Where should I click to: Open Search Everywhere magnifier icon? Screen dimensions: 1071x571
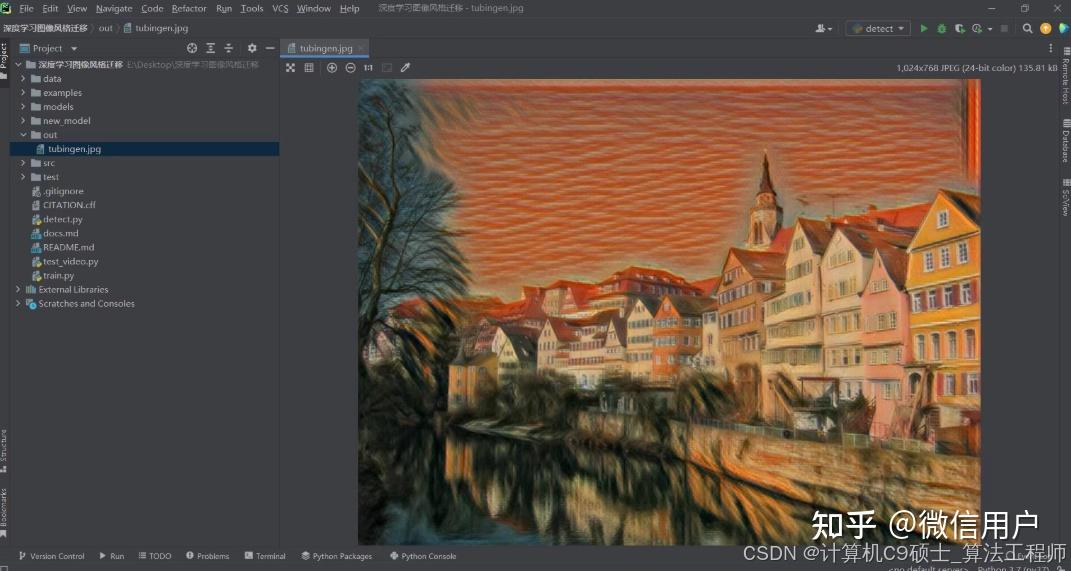point(1027,29)
